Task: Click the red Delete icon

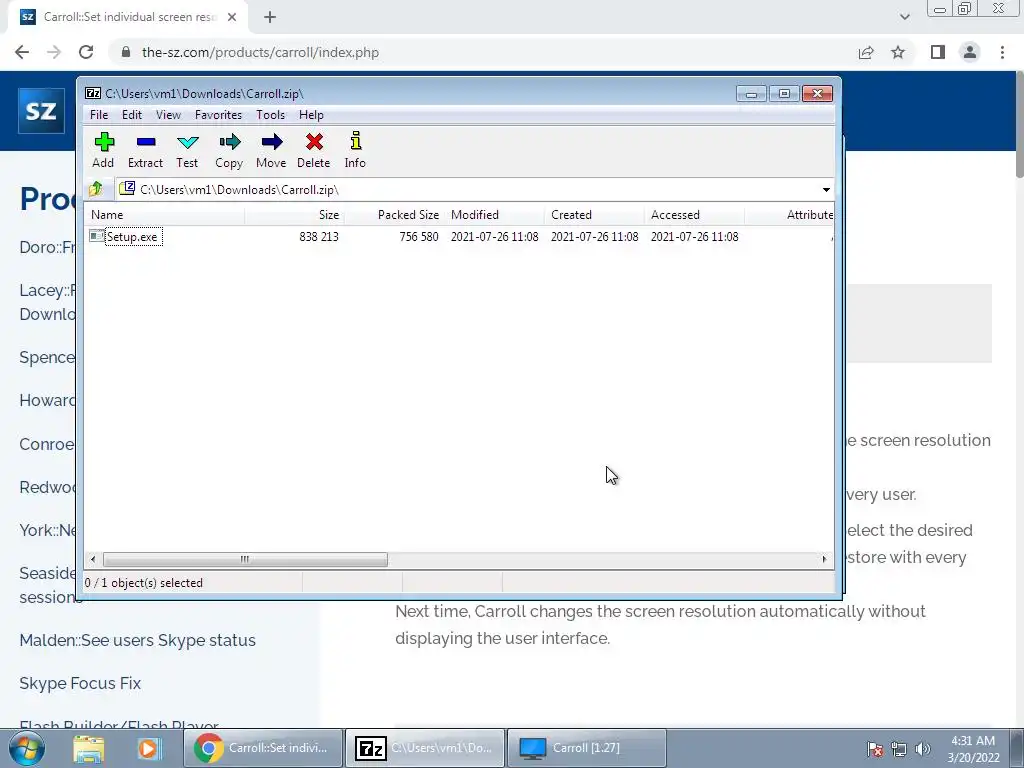Action: [x=313, y=151]
